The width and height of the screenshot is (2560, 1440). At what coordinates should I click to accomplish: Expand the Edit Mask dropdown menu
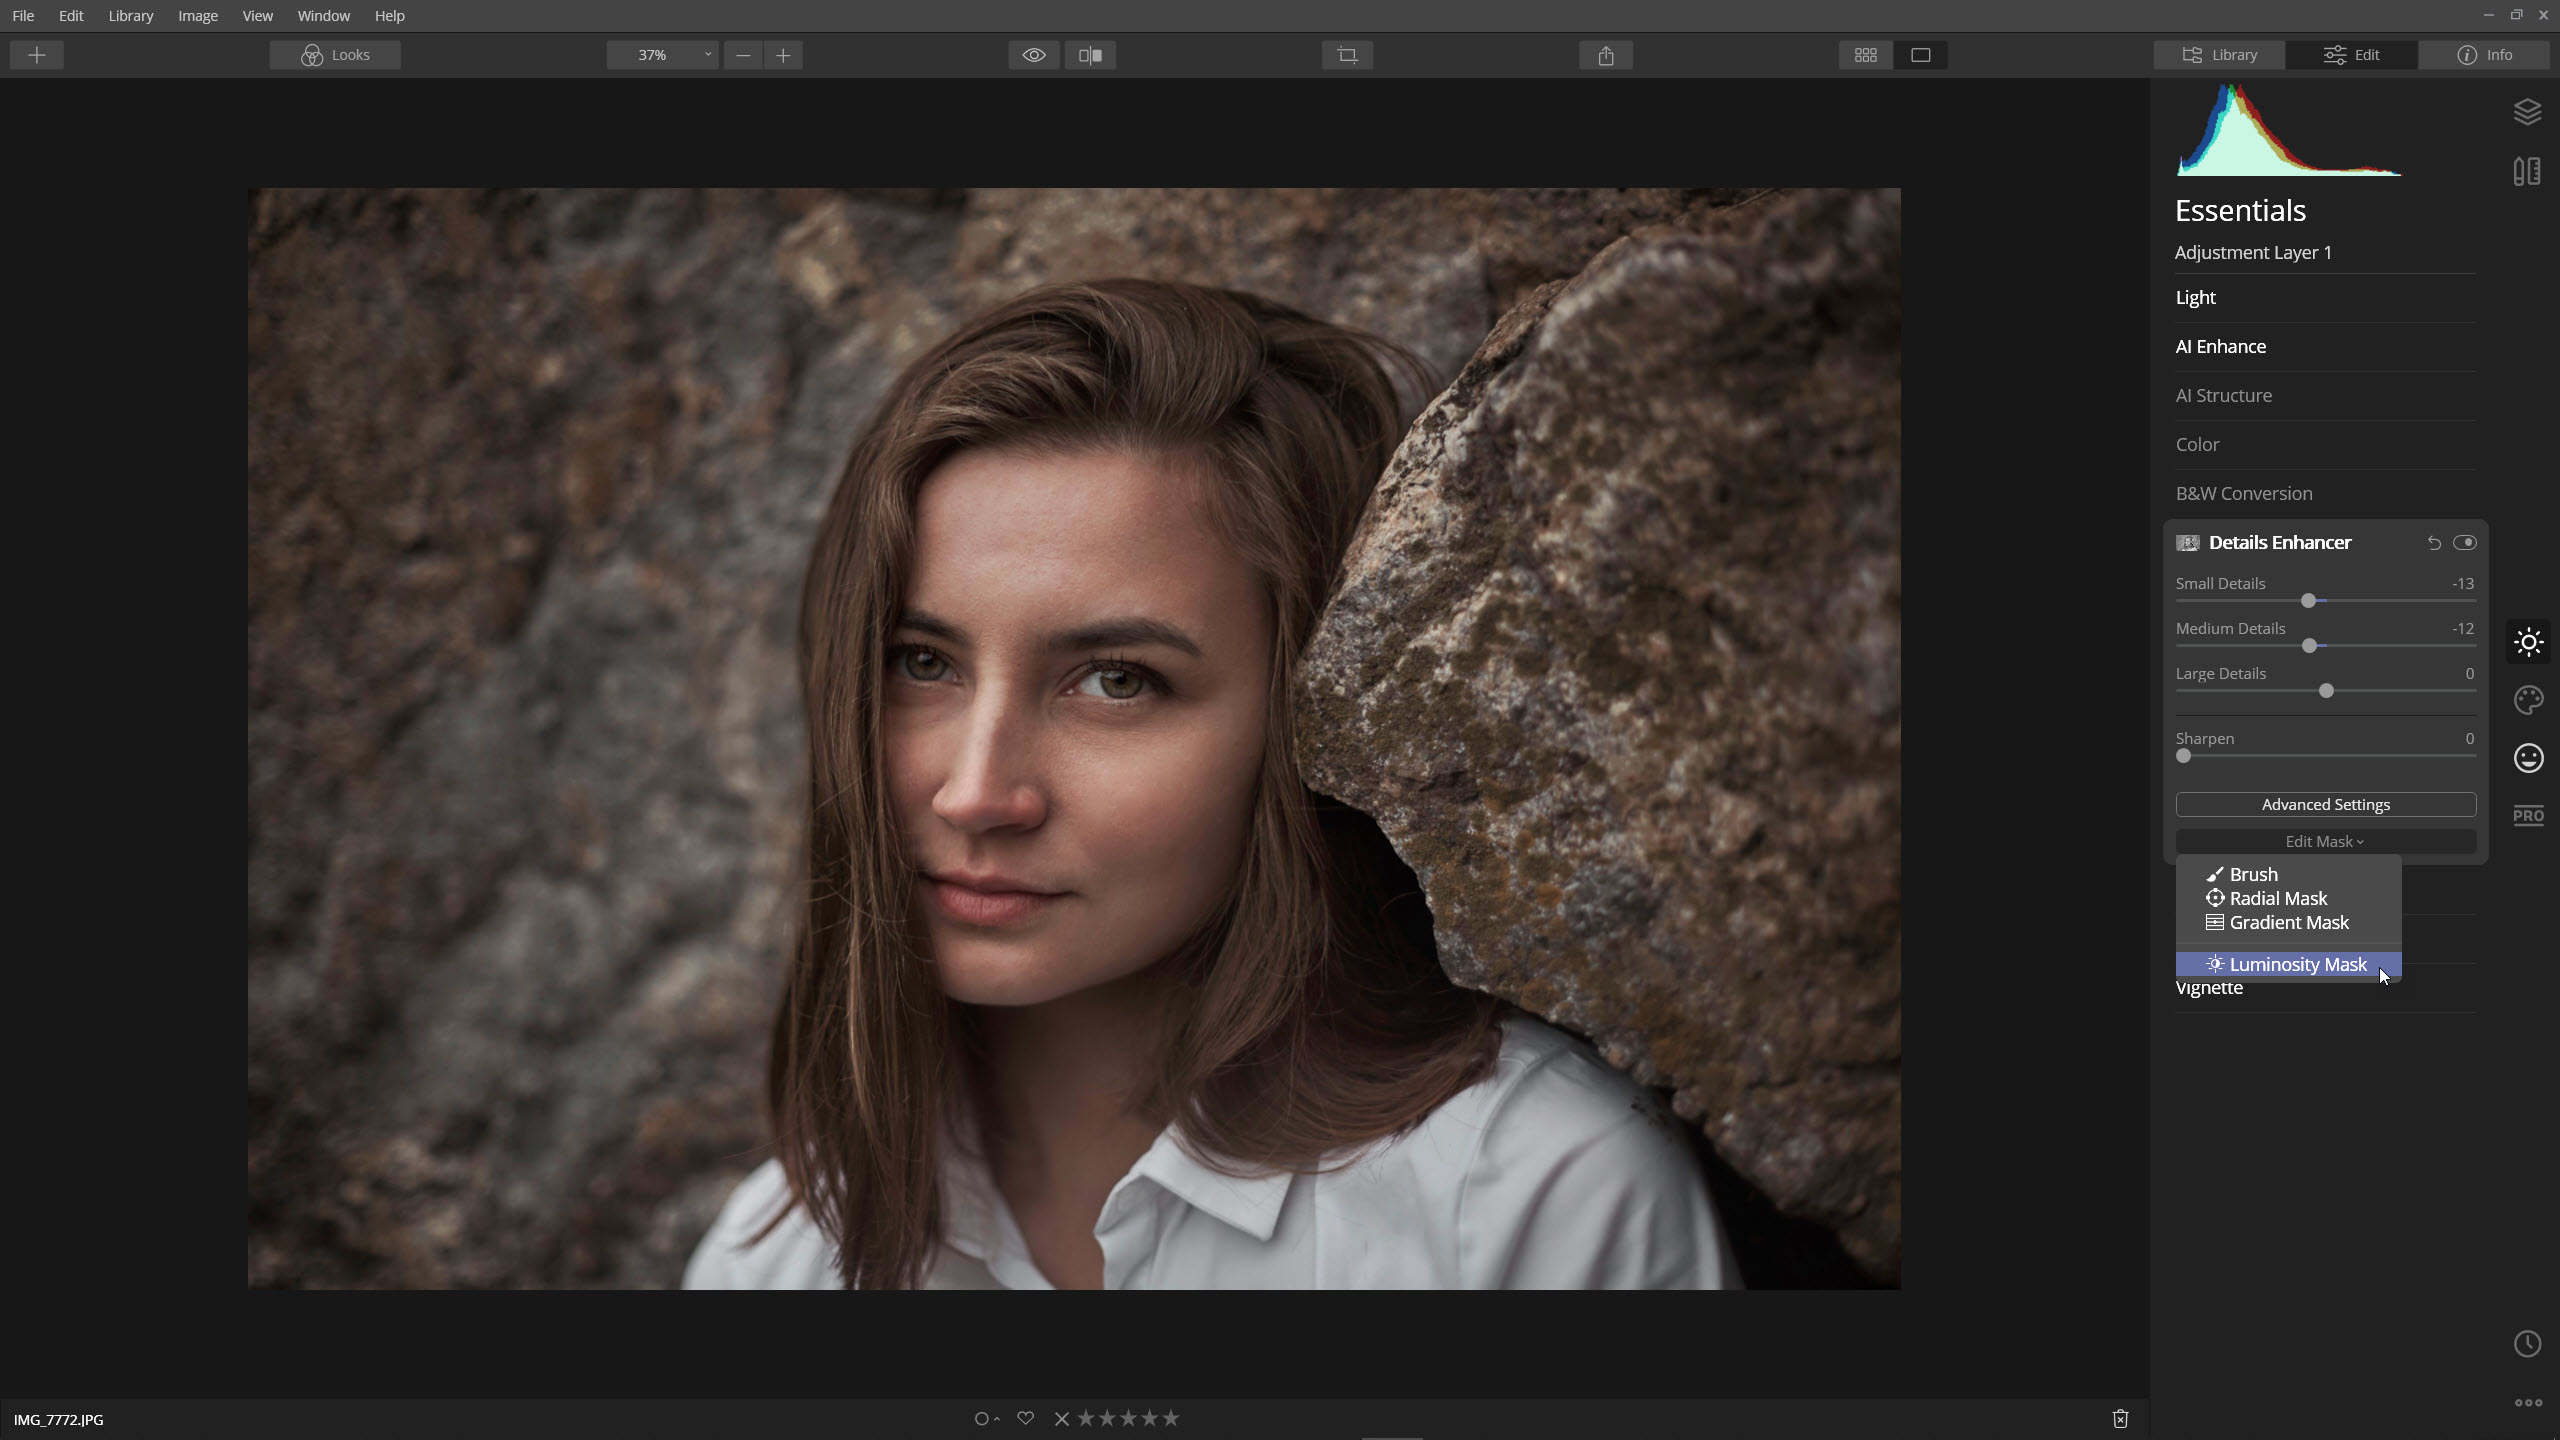coord(2324,842)
